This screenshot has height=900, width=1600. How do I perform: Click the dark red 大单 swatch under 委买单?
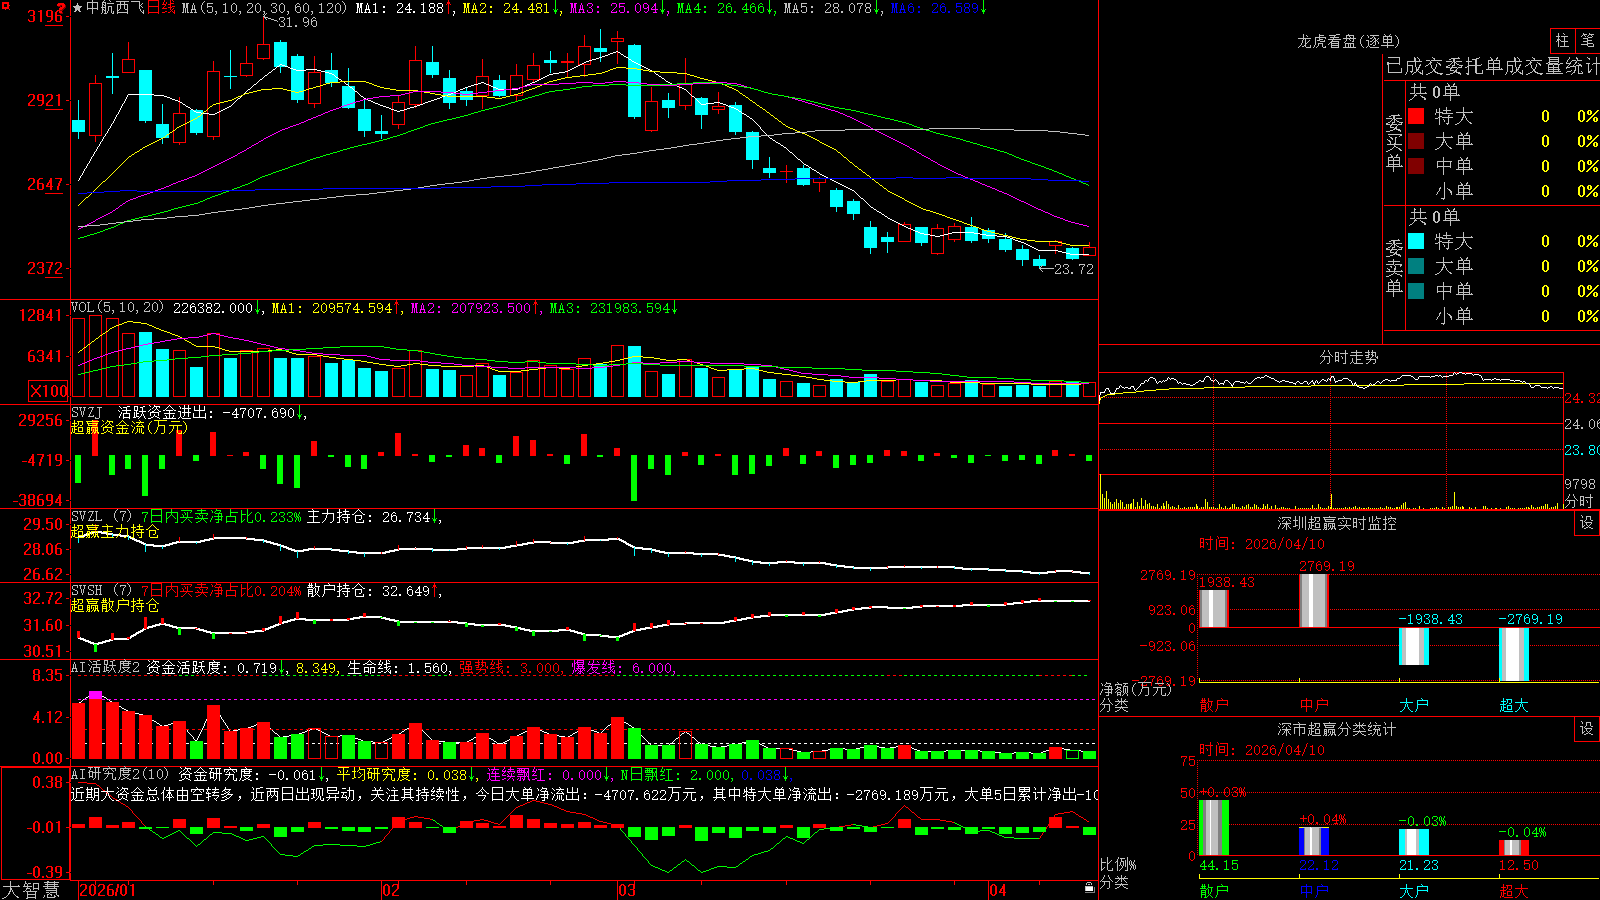(x=1416, y=141)
